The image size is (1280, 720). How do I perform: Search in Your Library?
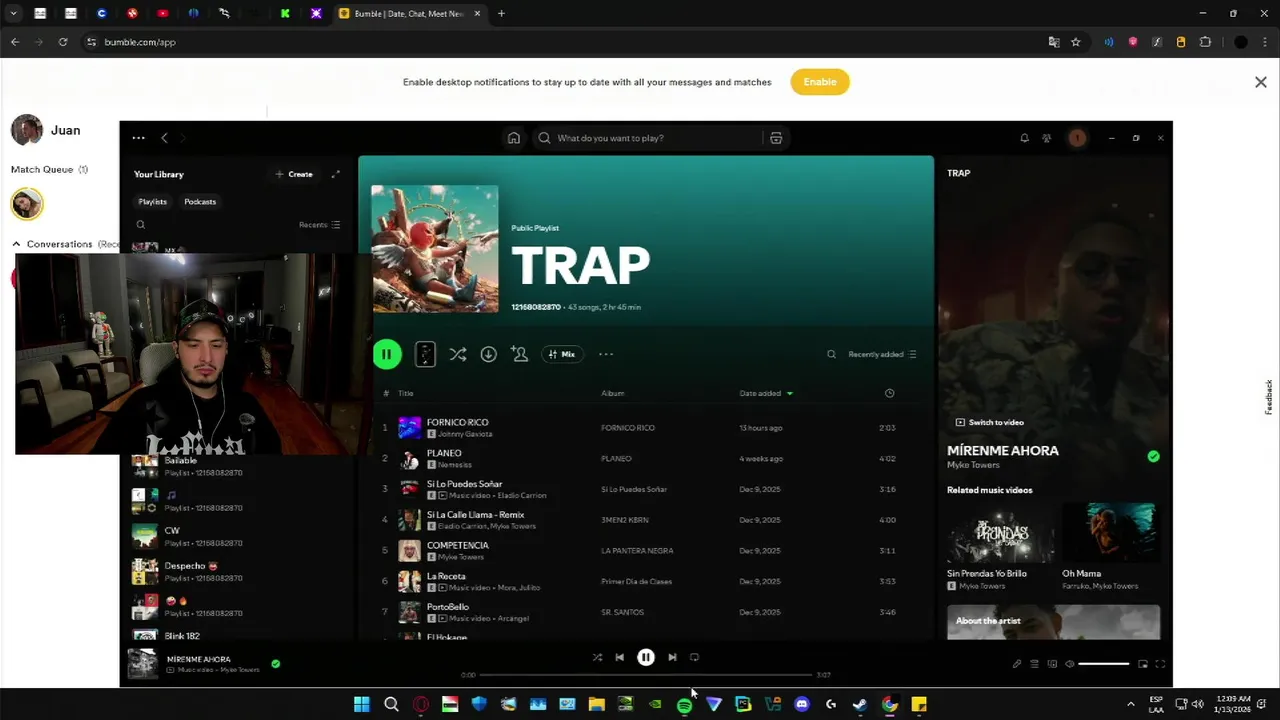click(x=141, y=225)
